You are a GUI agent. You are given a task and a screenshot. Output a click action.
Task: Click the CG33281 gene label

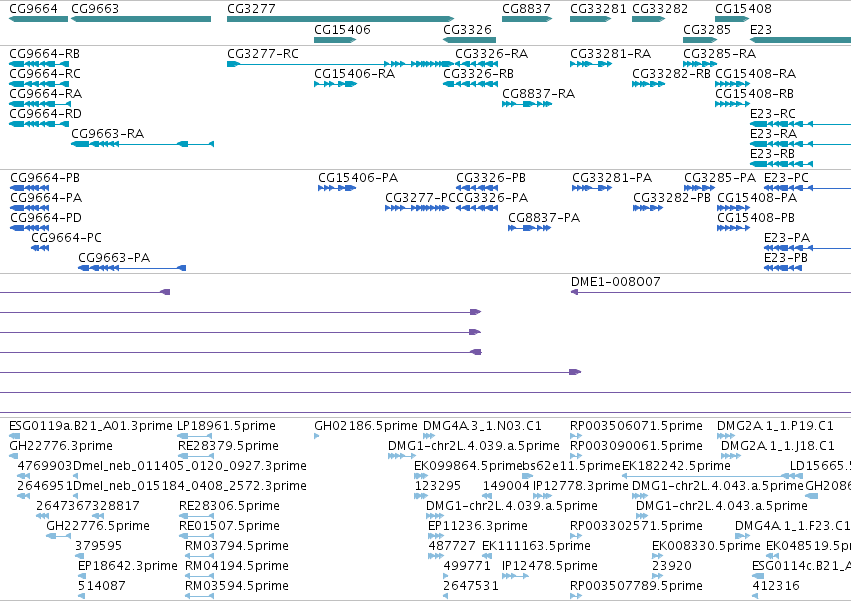(598, 9)
